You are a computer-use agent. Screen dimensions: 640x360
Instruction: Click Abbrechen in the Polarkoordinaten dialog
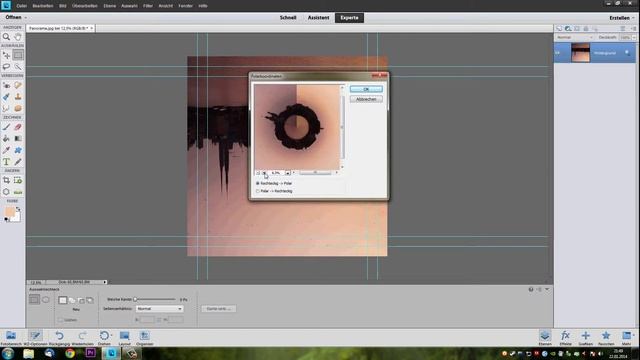point(366,99)
